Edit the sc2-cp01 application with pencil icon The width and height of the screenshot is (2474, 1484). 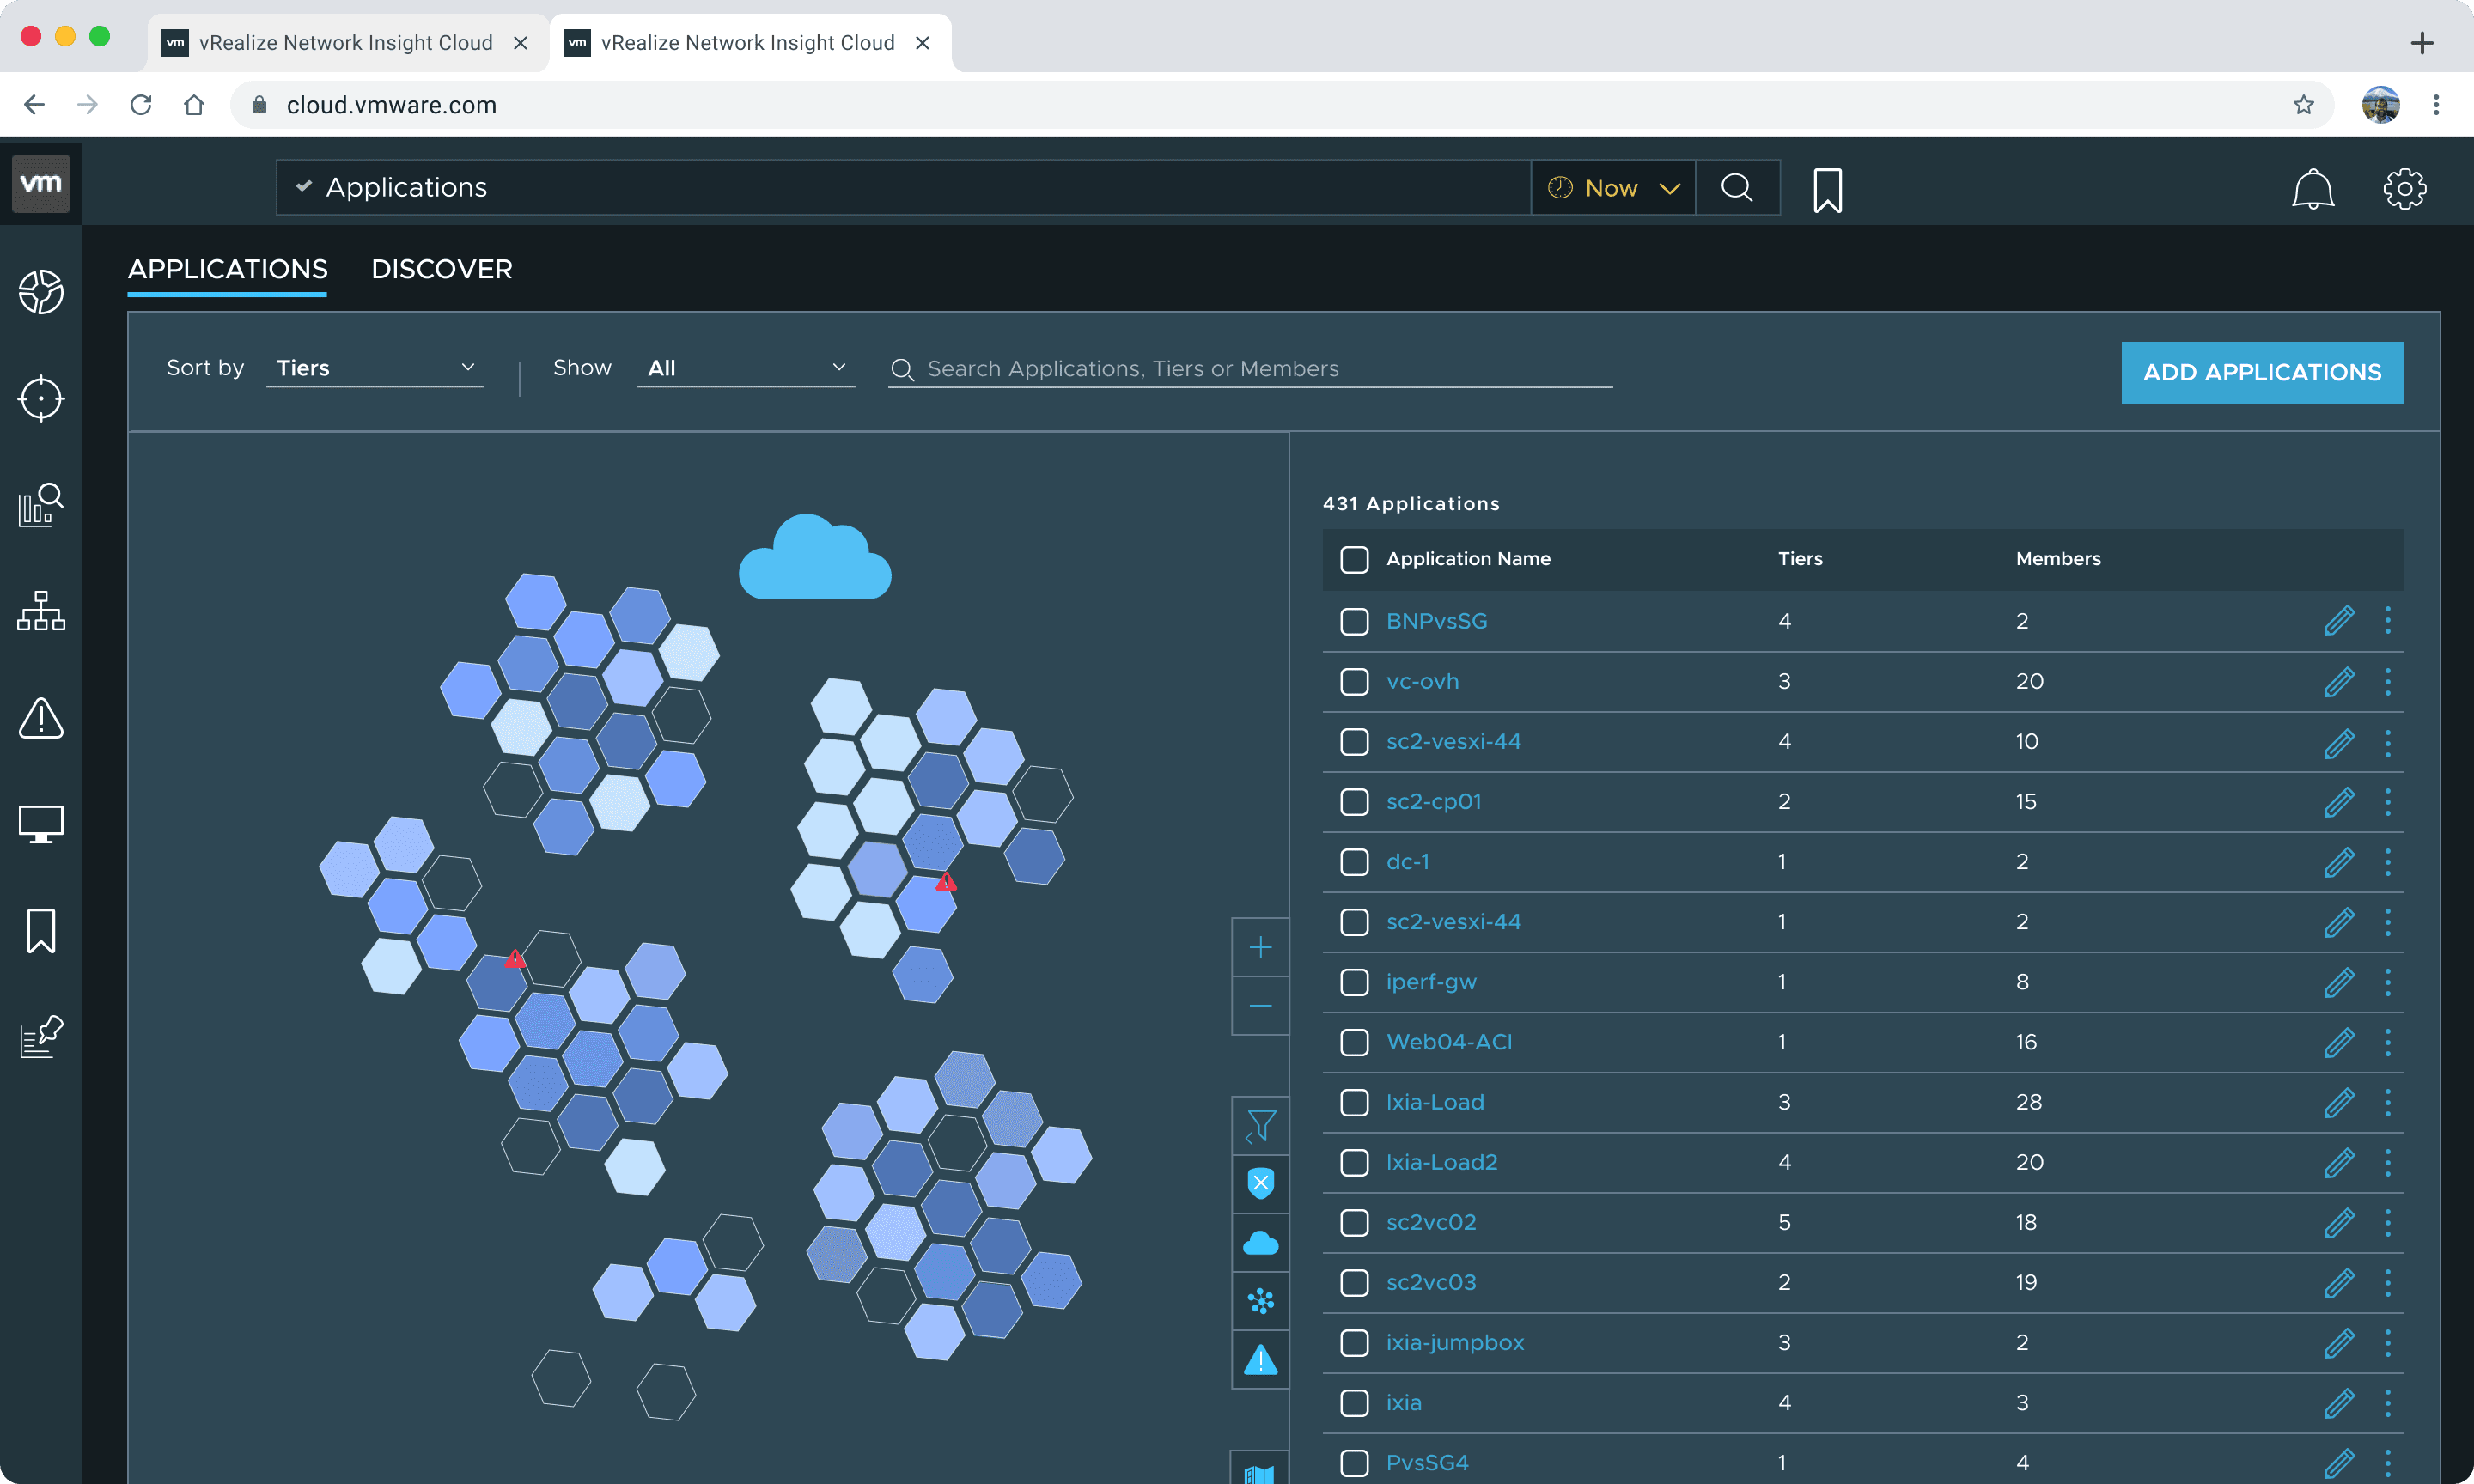pos(2339,802)
